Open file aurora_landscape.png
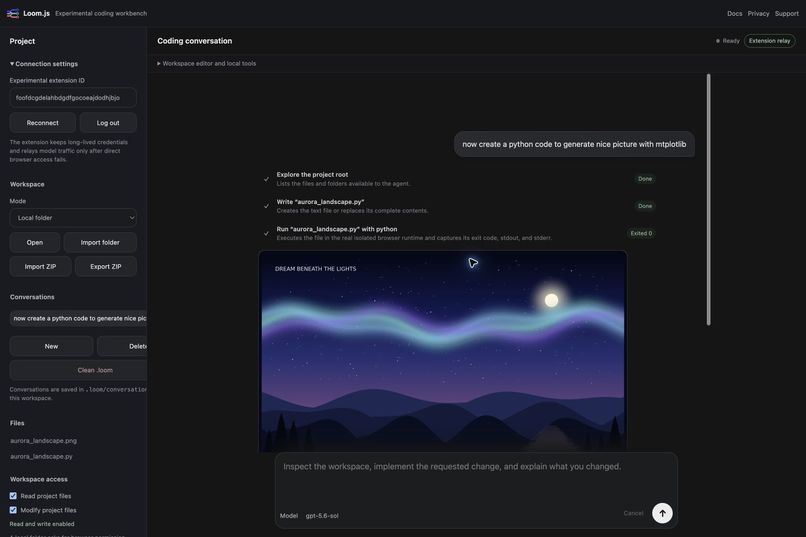This screenshot has height=537, width=806. coord(44,440)
